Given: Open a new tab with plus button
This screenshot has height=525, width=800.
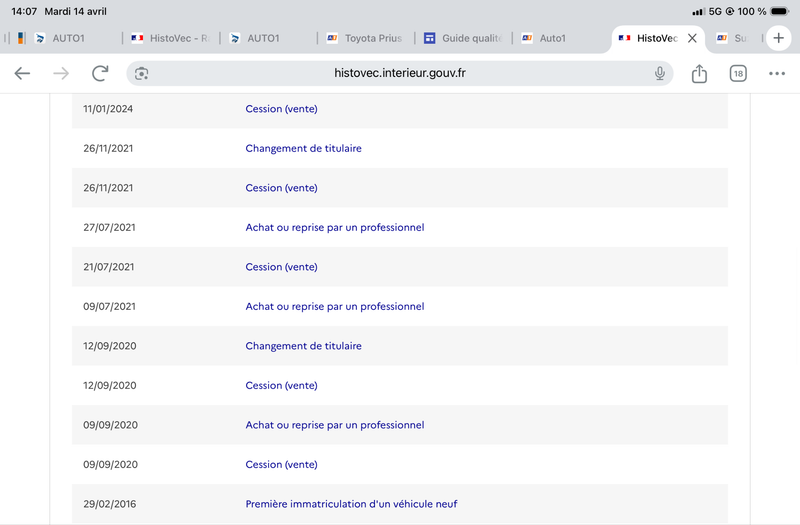Looking at the screenshot, I should [778, 38].
